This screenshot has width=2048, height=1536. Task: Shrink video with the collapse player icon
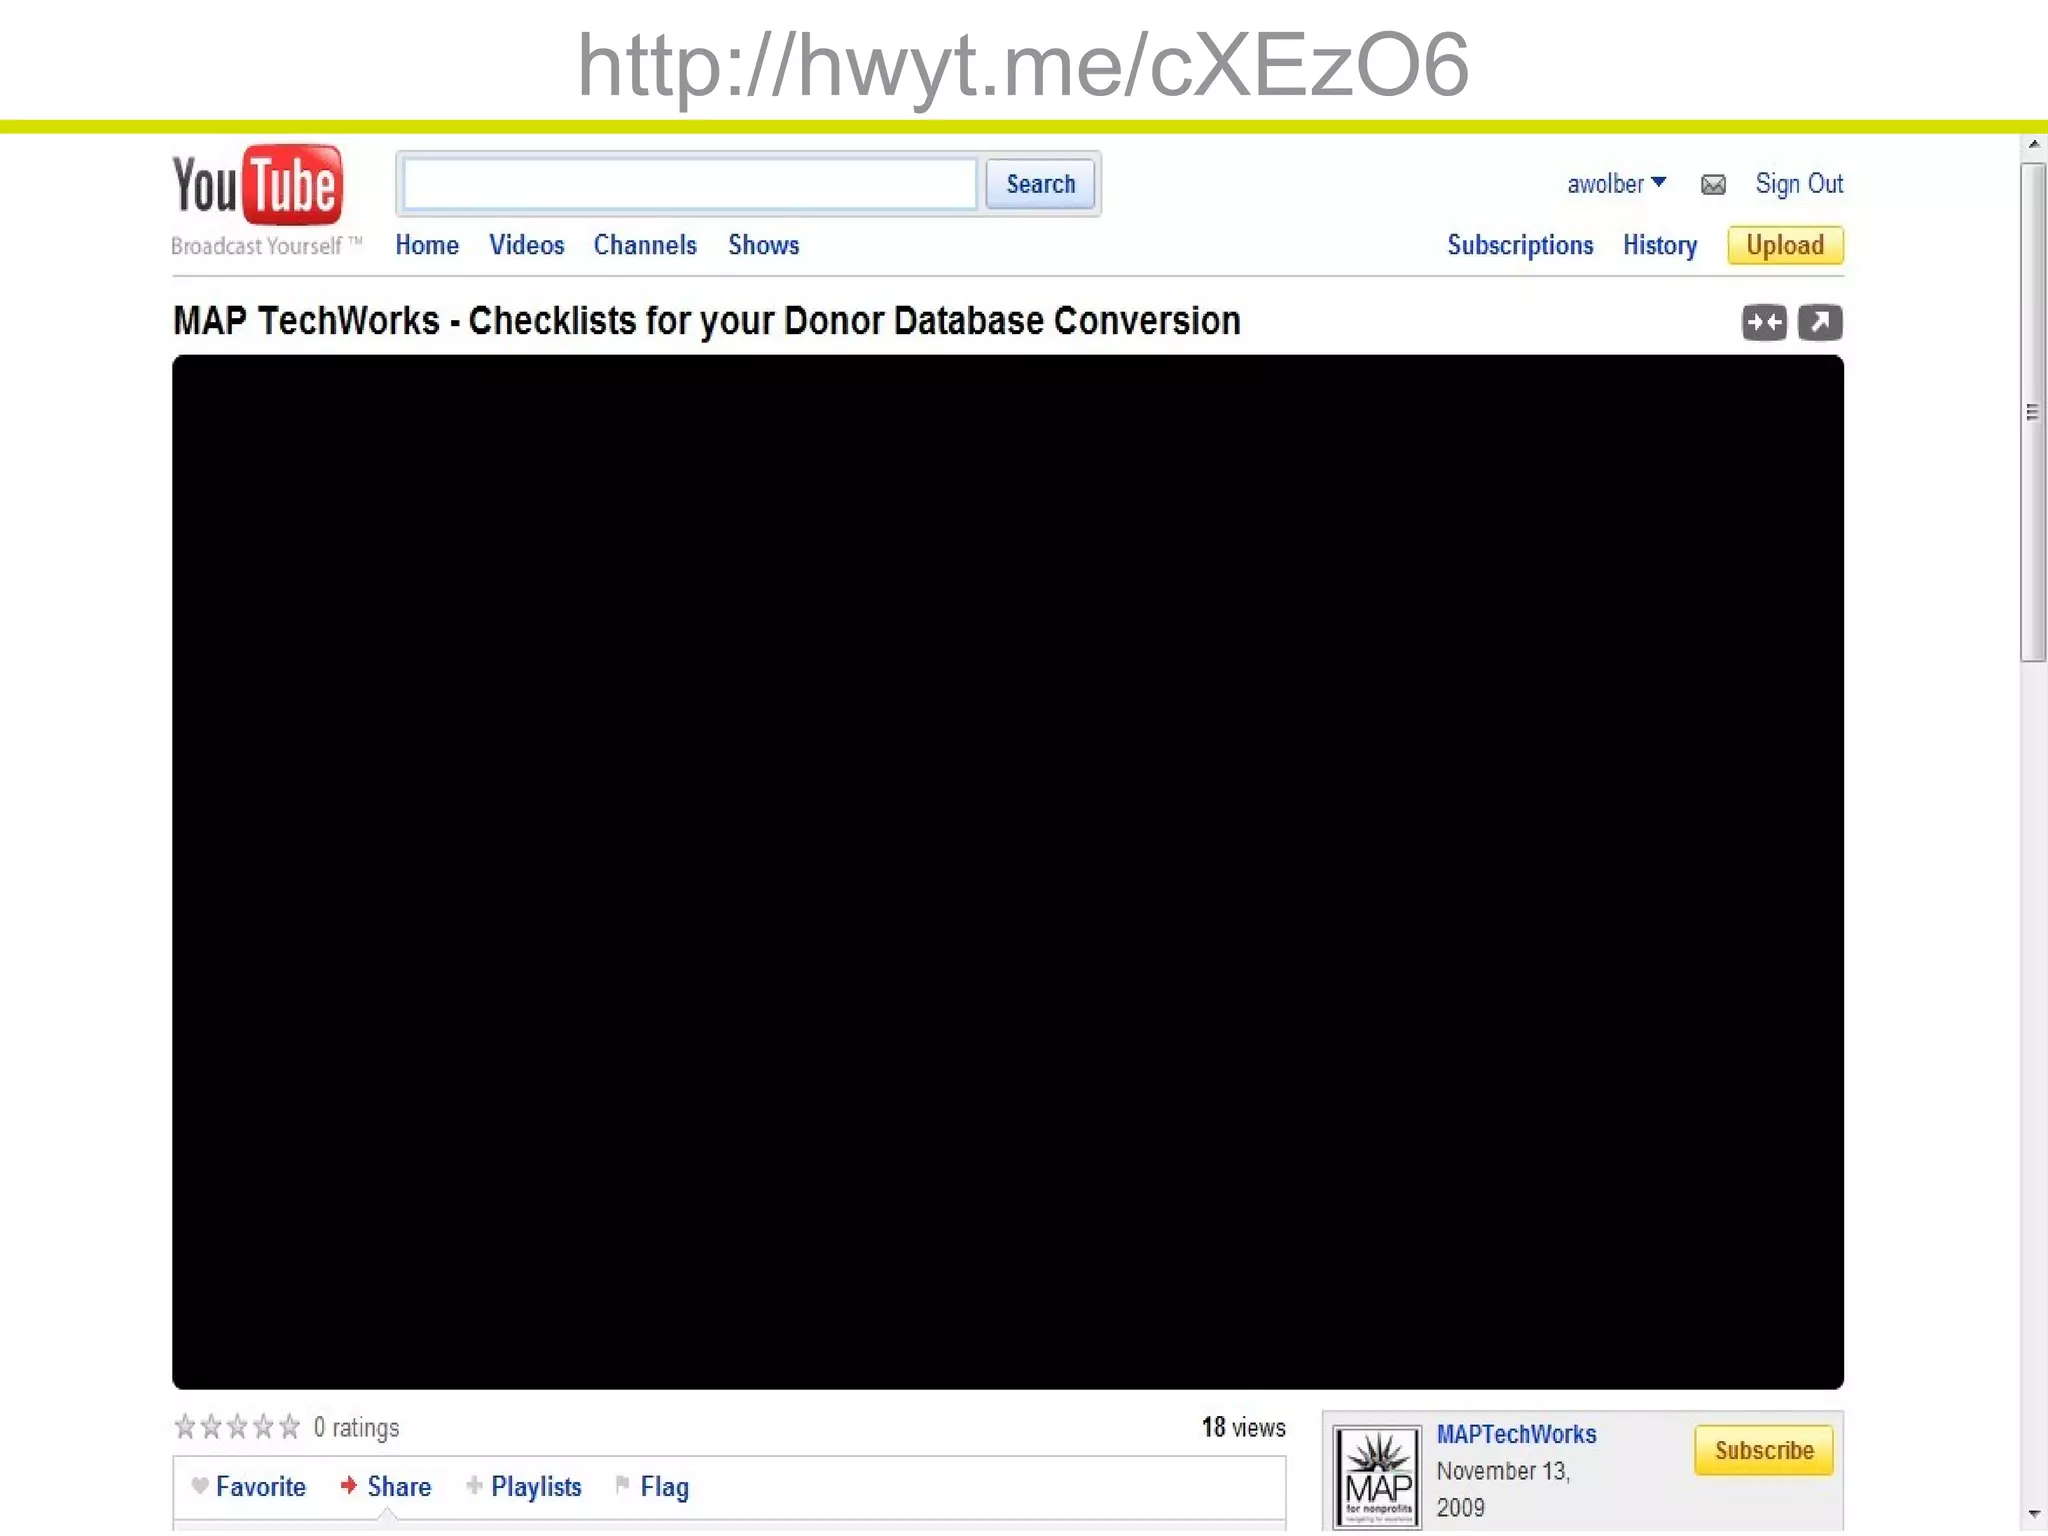(1763, 322)
